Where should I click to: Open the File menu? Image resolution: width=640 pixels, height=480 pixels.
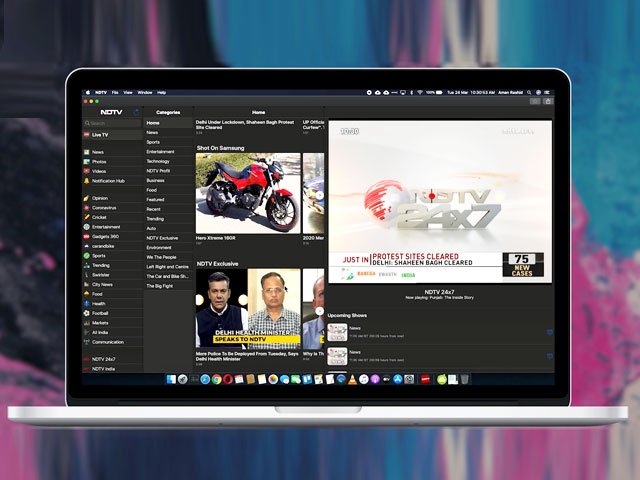coord(115,93)
